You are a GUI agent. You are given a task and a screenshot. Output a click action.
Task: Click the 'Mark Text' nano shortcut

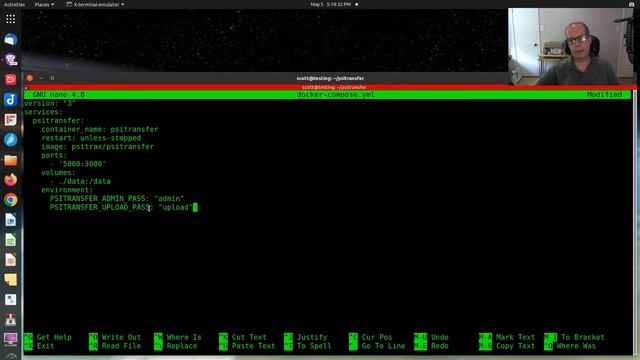click(x=516, y=337)
